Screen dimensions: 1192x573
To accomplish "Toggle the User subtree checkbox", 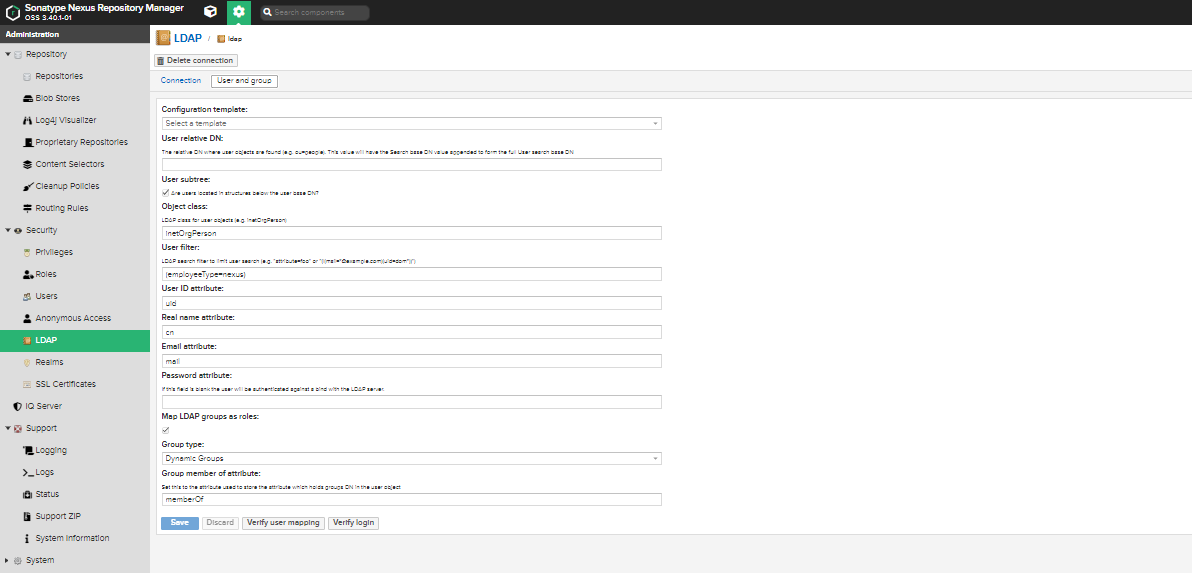I will click(165, 192).
